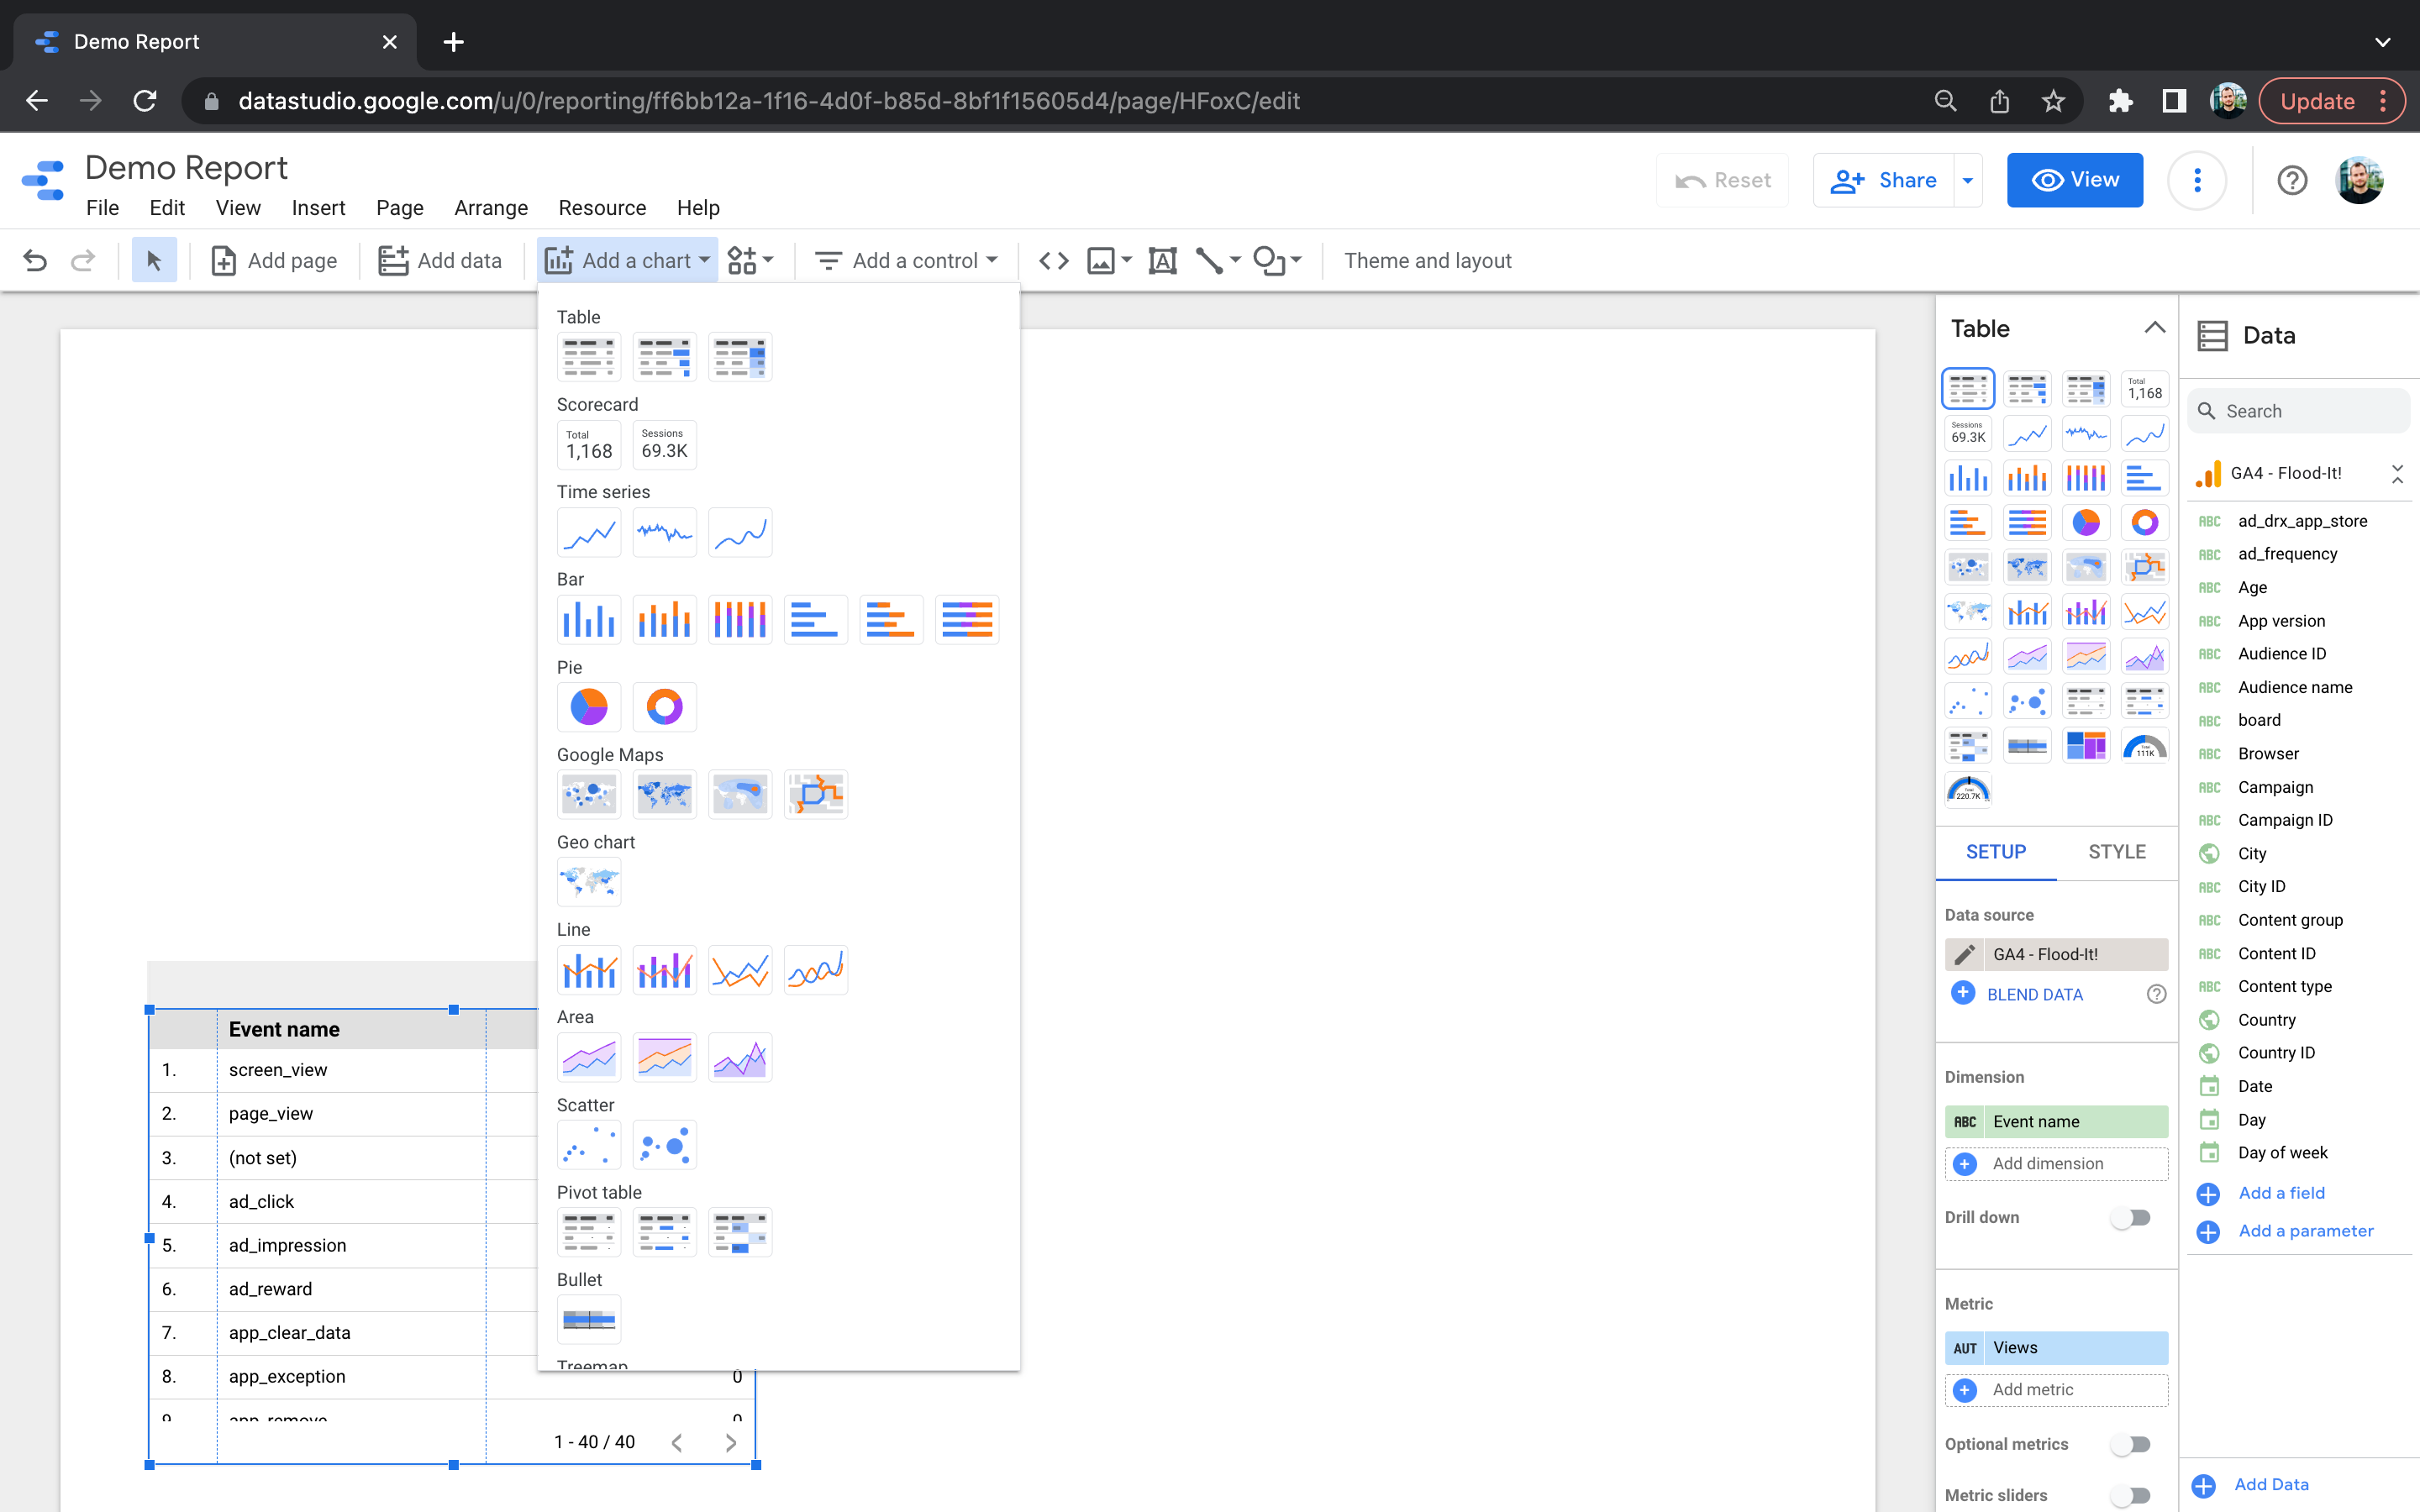The image size is (2420, 1512).
Task: Enable the Drill down toggle
Action: tap(2130, 1218)
